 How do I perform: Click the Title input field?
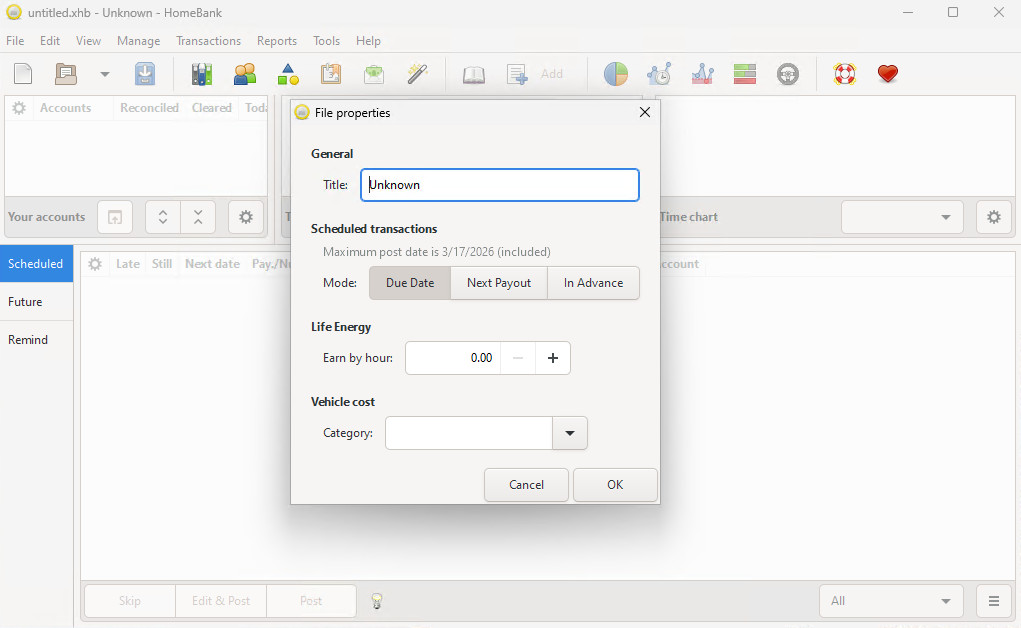pos(500,185)
